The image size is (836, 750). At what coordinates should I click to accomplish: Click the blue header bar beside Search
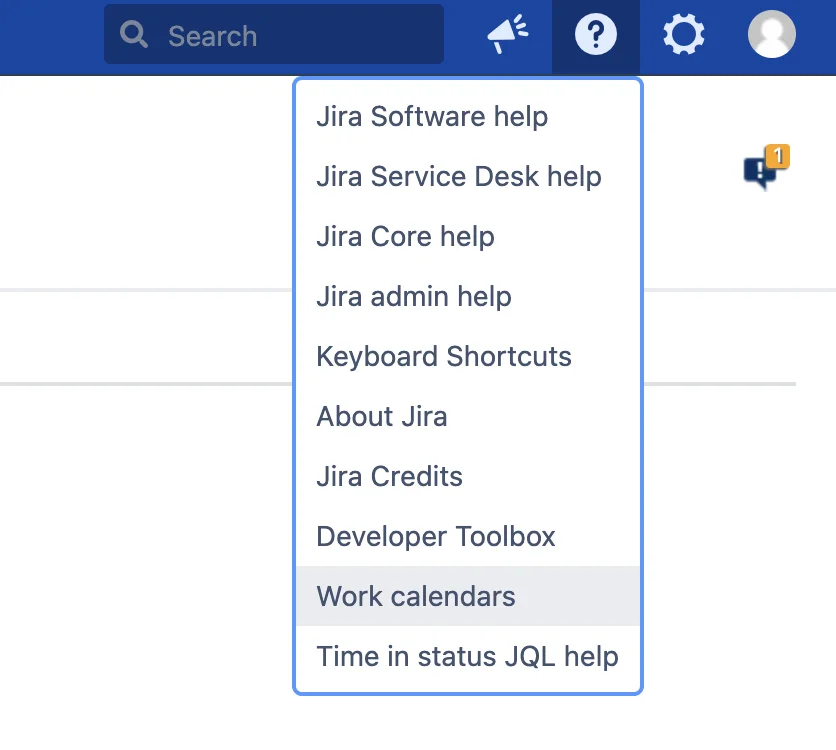(51, 35)
